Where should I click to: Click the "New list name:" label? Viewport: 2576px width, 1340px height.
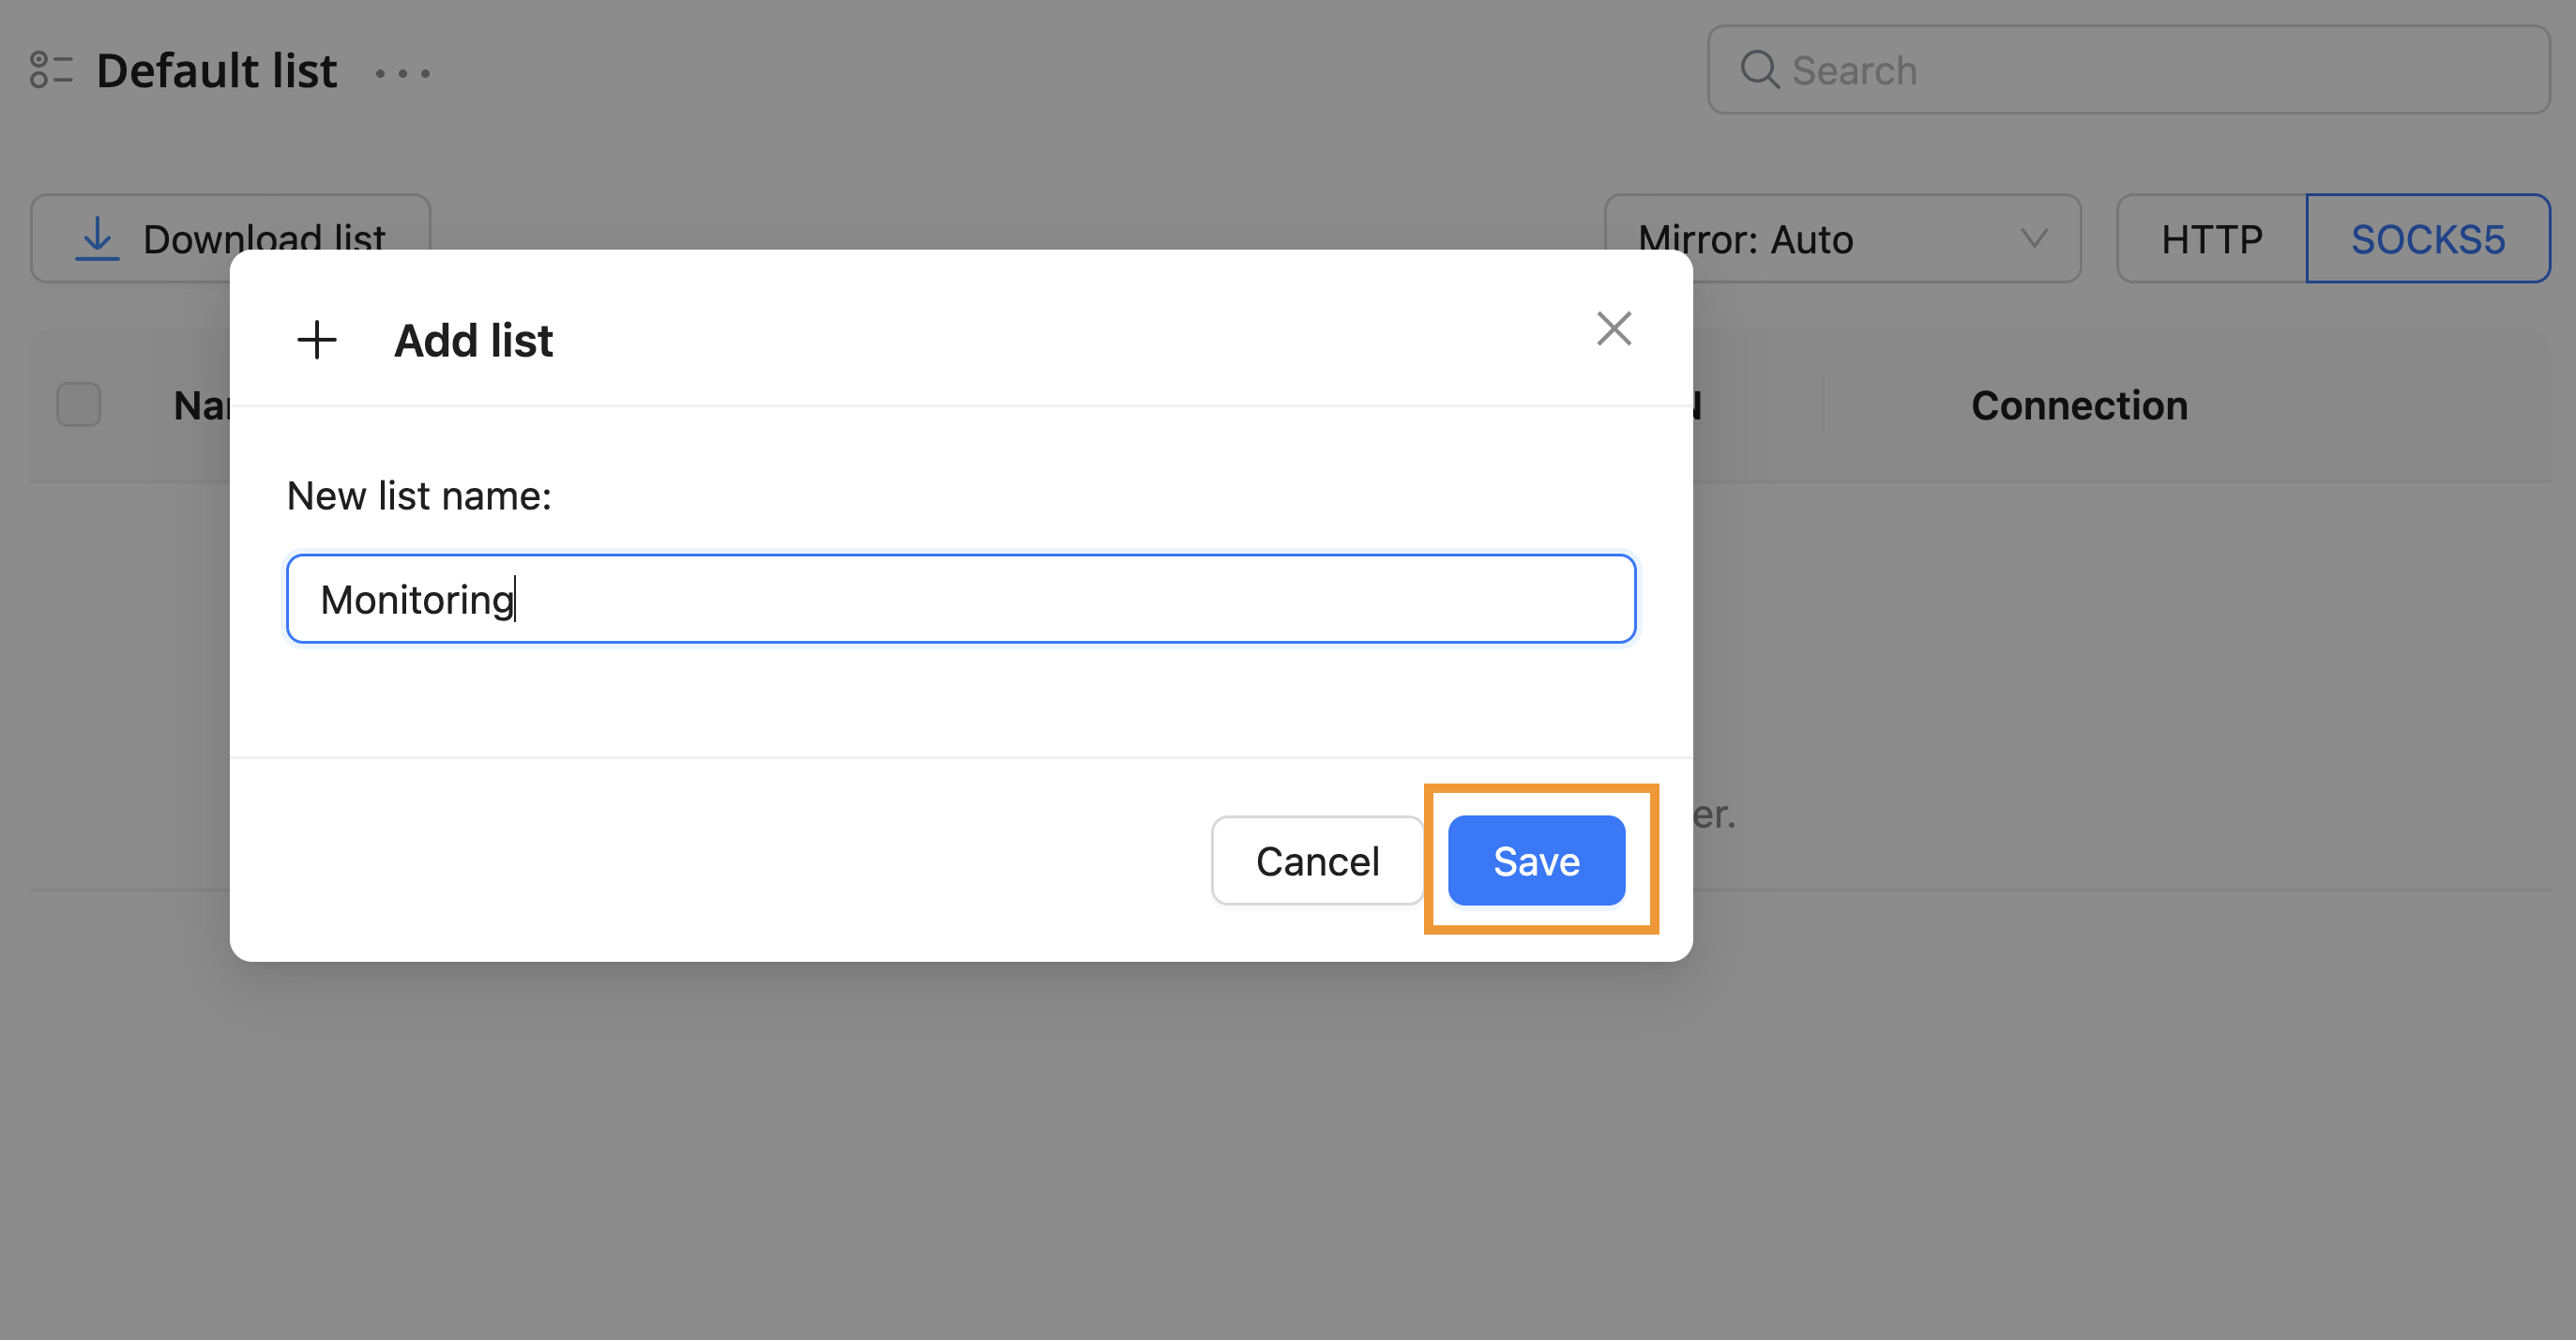(x=419, y=496)
